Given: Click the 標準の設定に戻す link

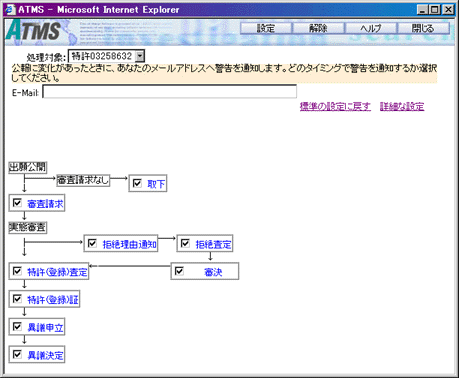Looking at the screenshot, I should [335, 106].
